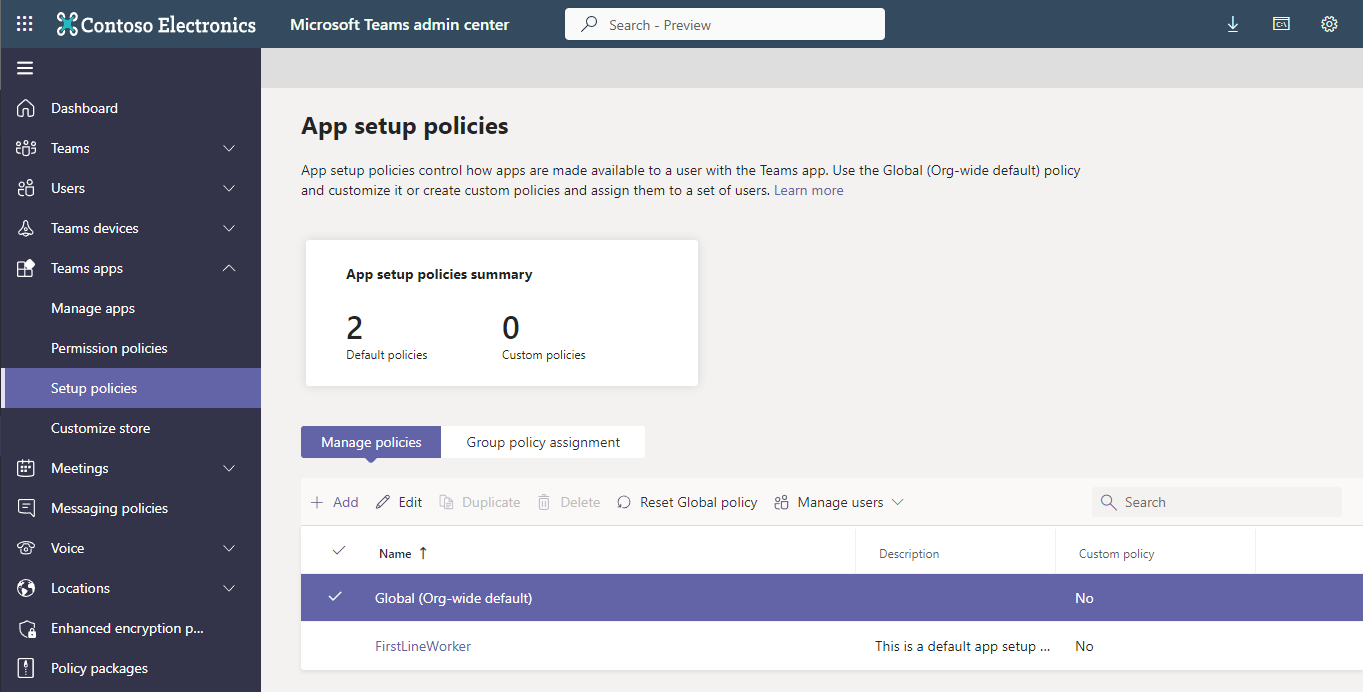Click the Teams apps grid icon

pos(26,268)
